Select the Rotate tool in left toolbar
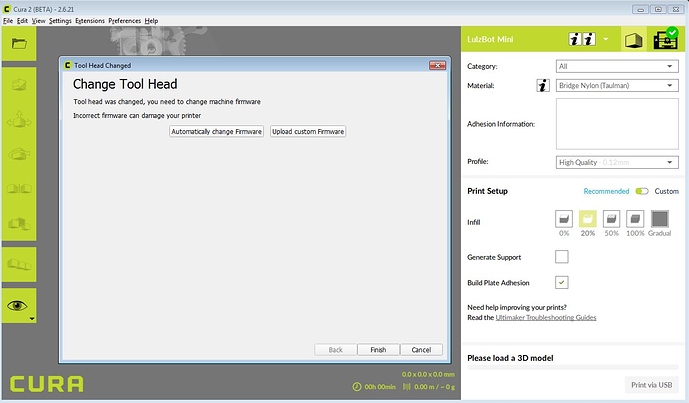The width and height of the screenshot is (689, 403). 19,154
